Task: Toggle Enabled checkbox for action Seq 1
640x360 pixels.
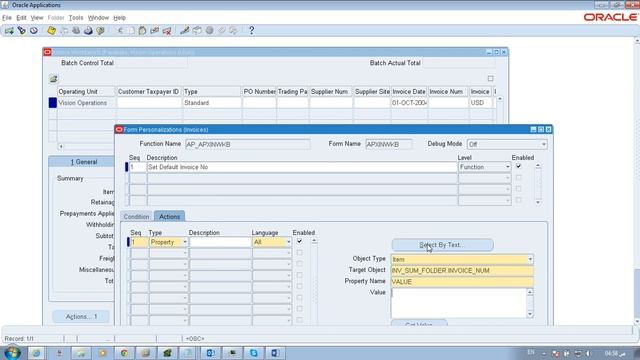Action: pos(300,241)
